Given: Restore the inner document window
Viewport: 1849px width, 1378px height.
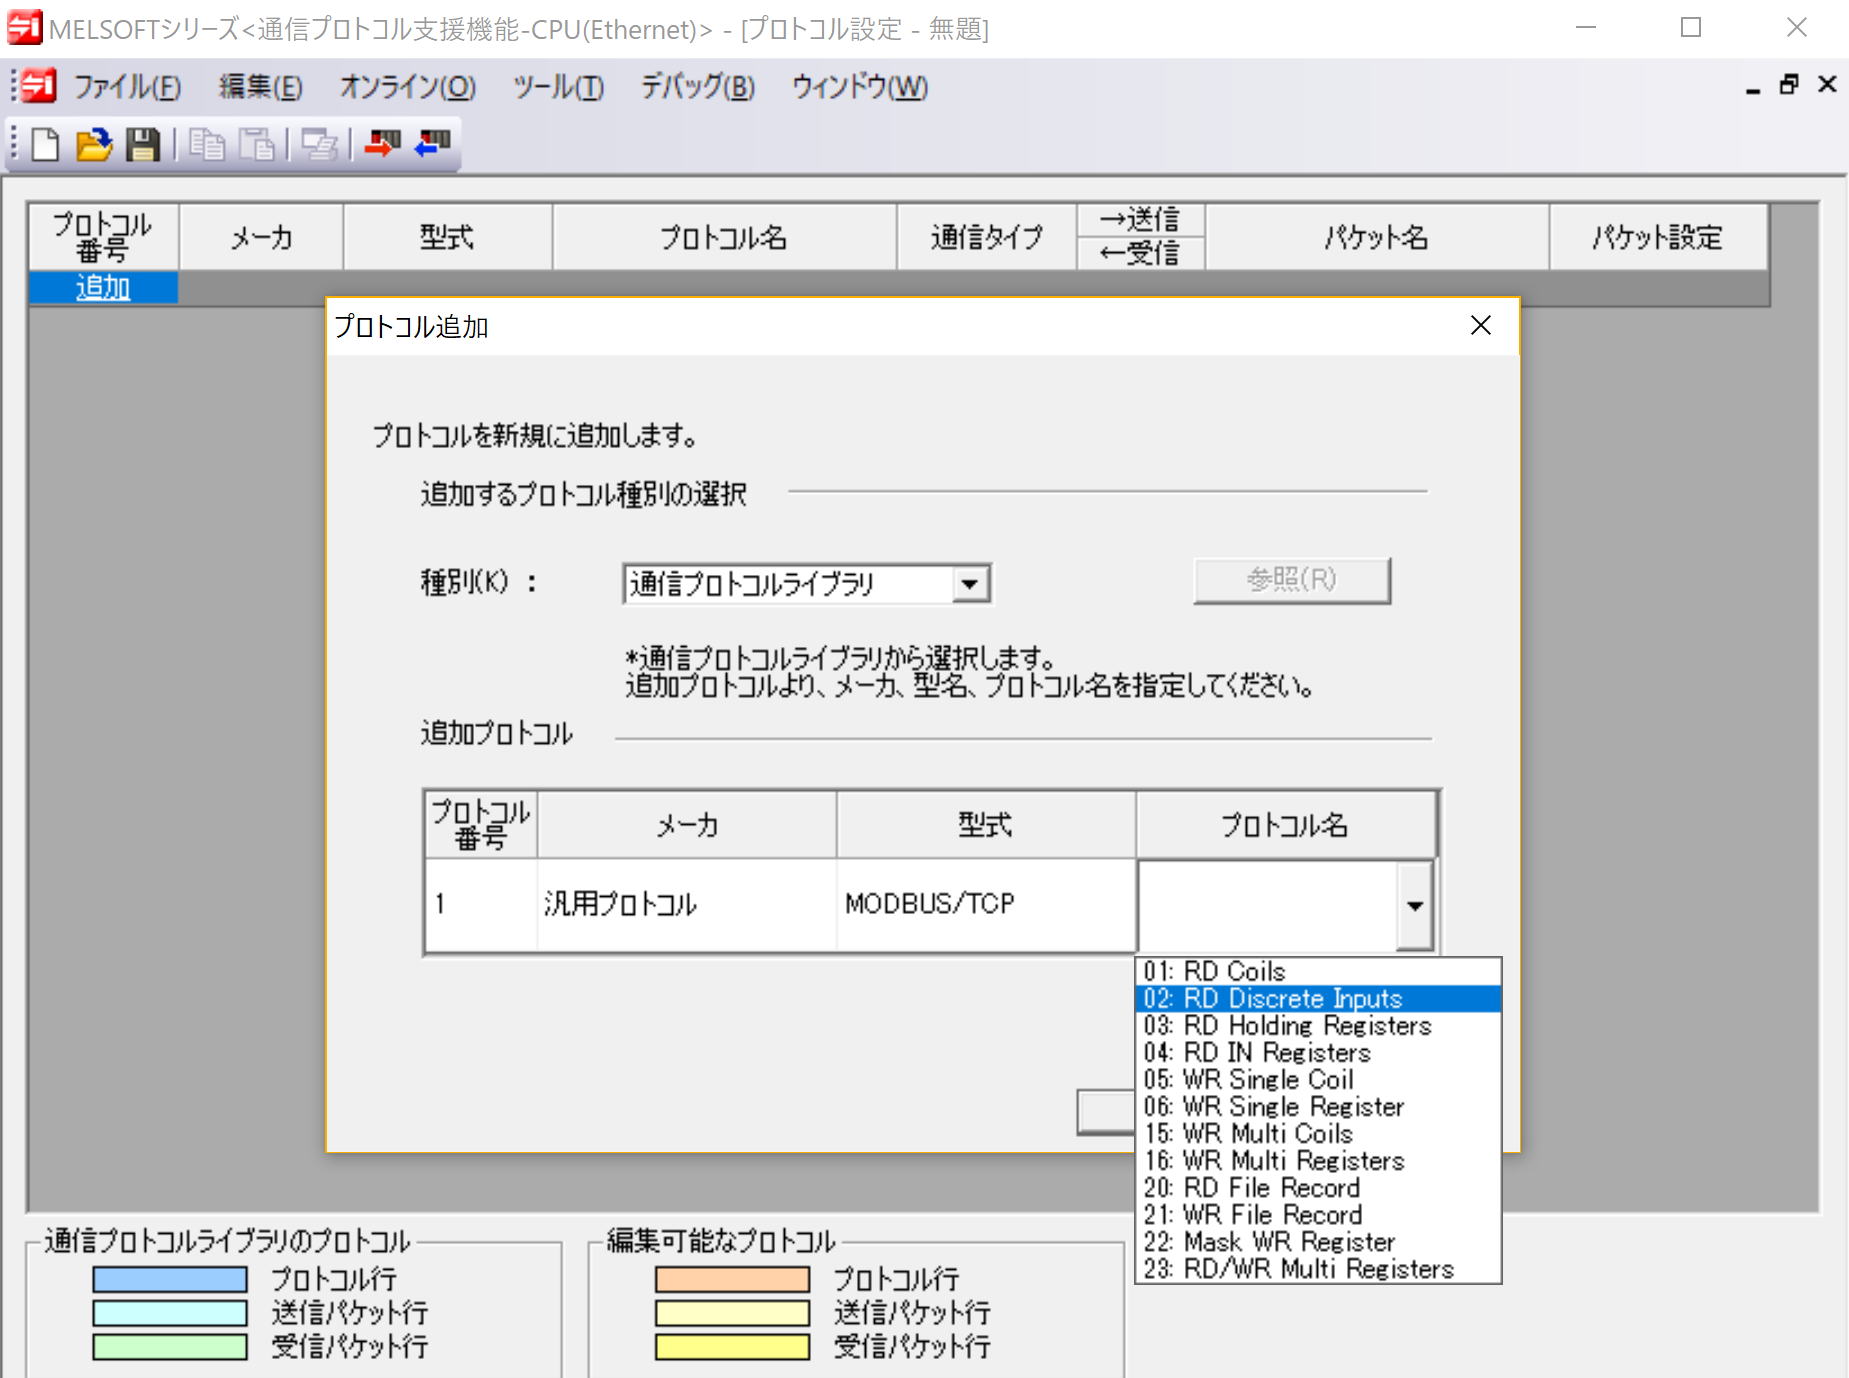Looking at the screenshot, I should 1789,85.
